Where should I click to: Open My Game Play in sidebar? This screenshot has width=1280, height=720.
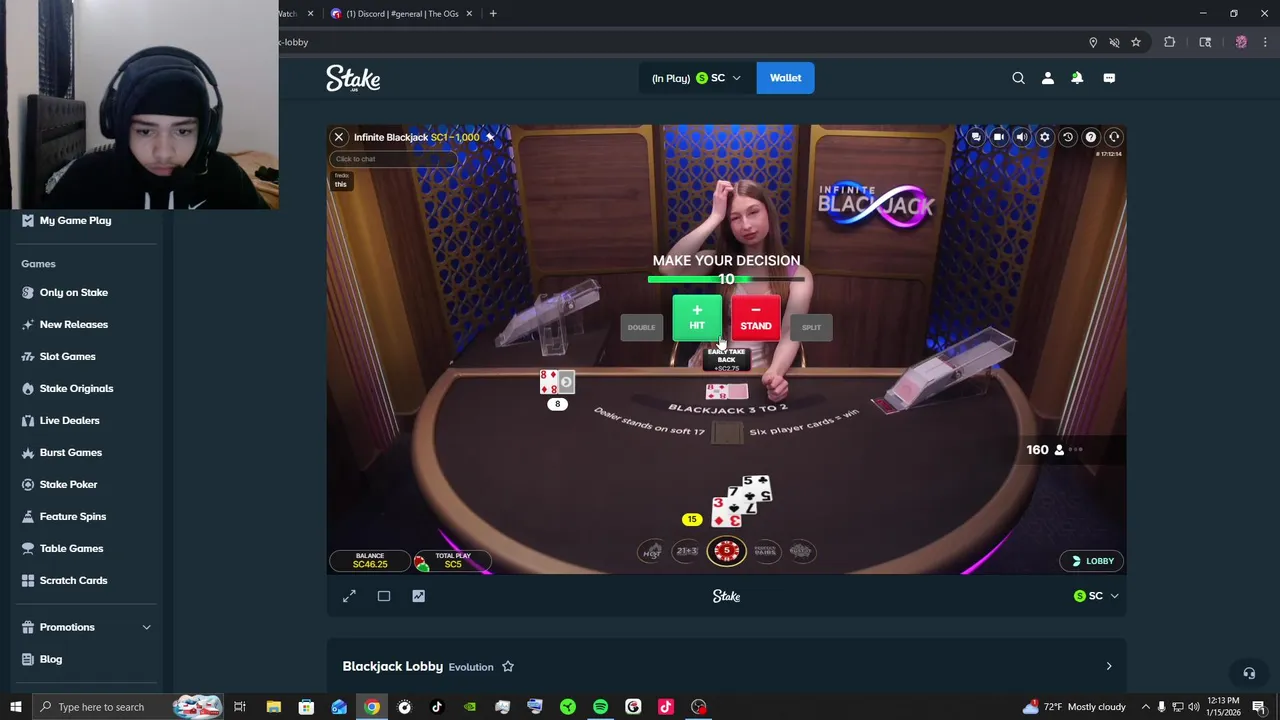pos(75,220)
